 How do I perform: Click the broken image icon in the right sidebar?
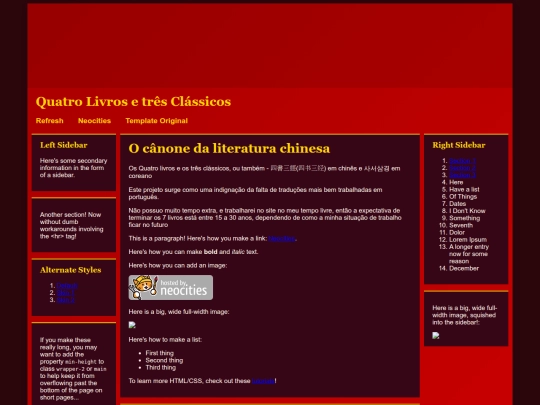pyautogui.click(x=436, y=336)
